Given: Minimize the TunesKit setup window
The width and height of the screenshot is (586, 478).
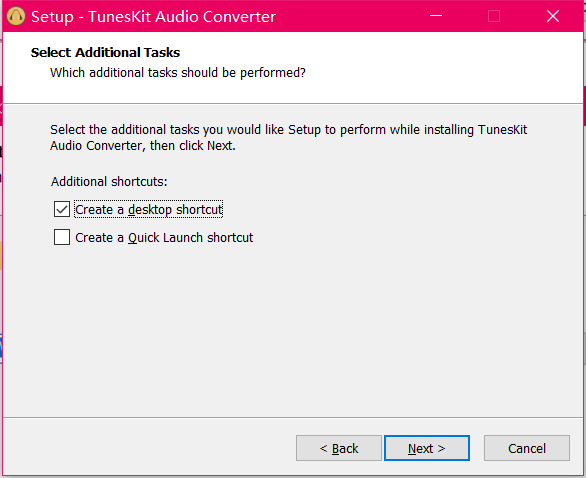Looking at the screenshot, I should [436, 16].
